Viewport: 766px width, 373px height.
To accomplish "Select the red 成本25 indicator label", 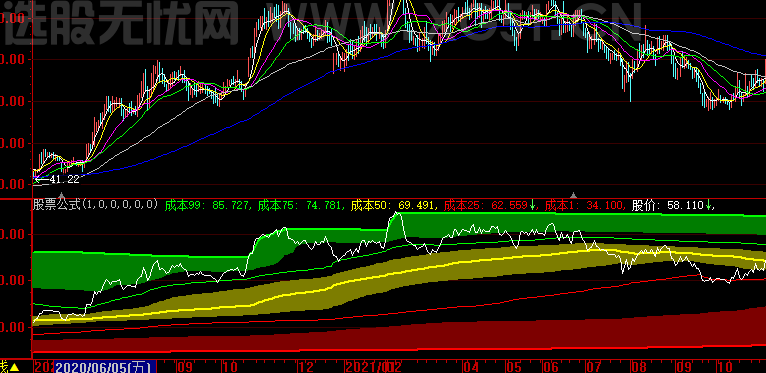I will pyautogui.click(x=486, y=205).
